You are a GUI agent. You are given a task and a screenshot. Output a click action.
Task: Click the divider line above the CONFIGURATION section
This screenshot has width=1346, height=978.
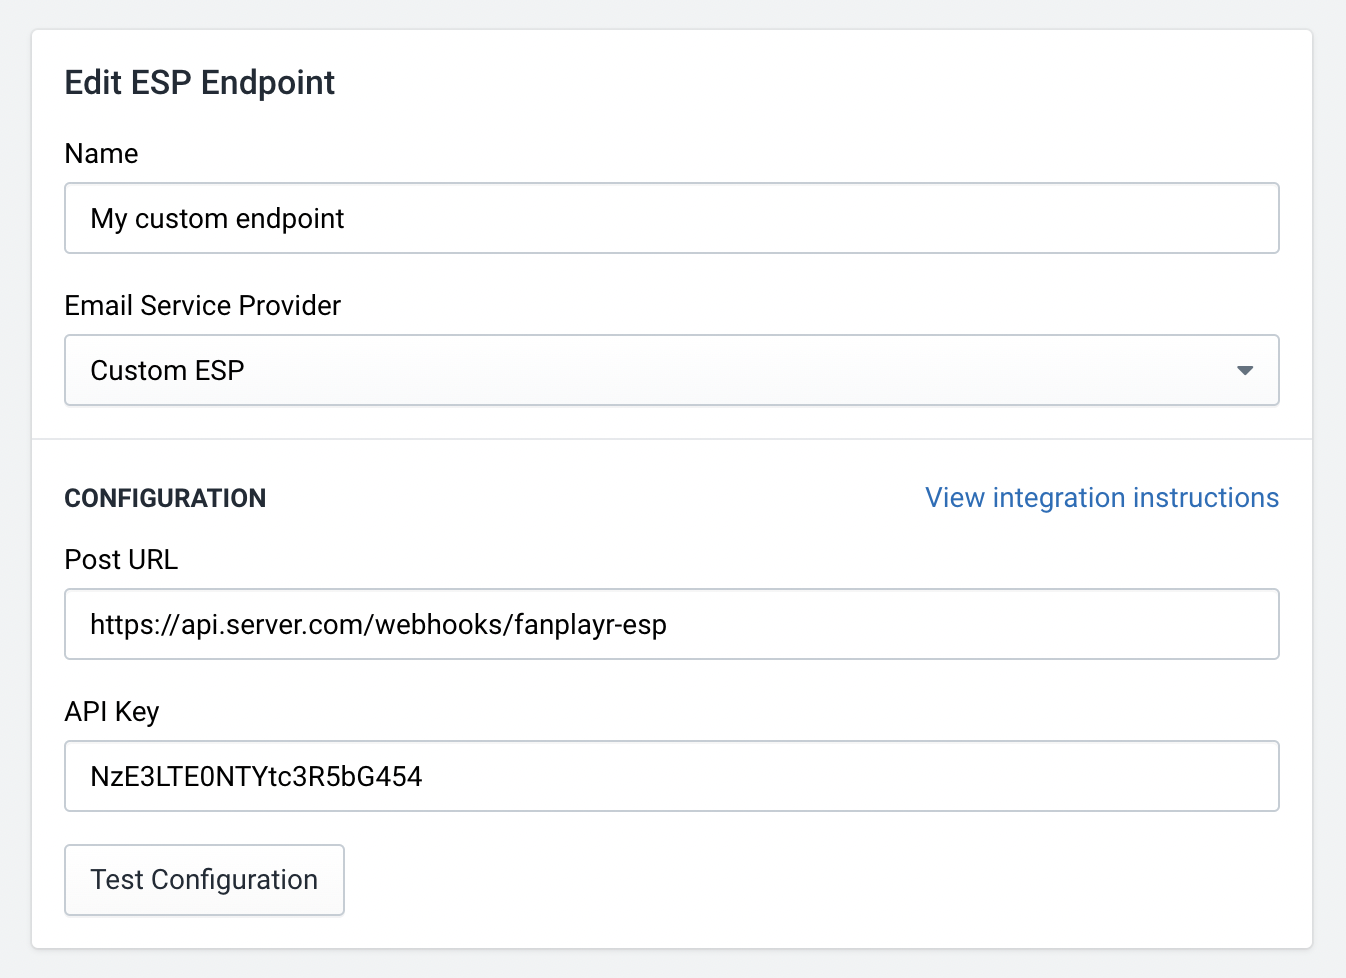pos(672,438)
